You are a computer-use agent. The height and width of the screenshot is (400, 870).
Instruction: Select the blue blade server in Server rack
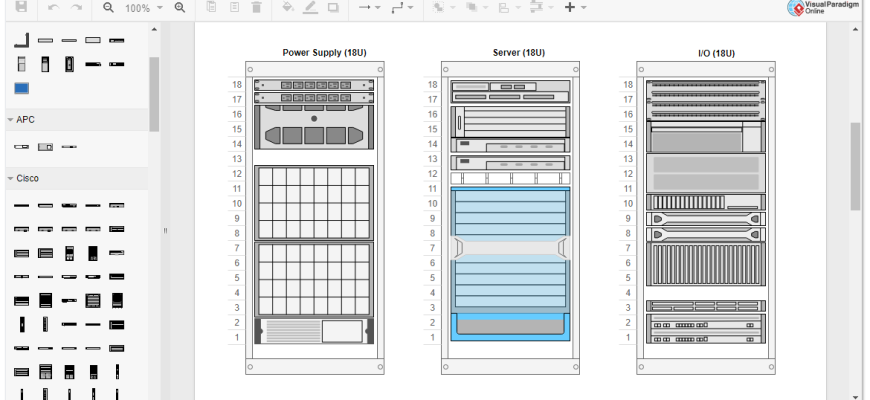click(510, 214)
